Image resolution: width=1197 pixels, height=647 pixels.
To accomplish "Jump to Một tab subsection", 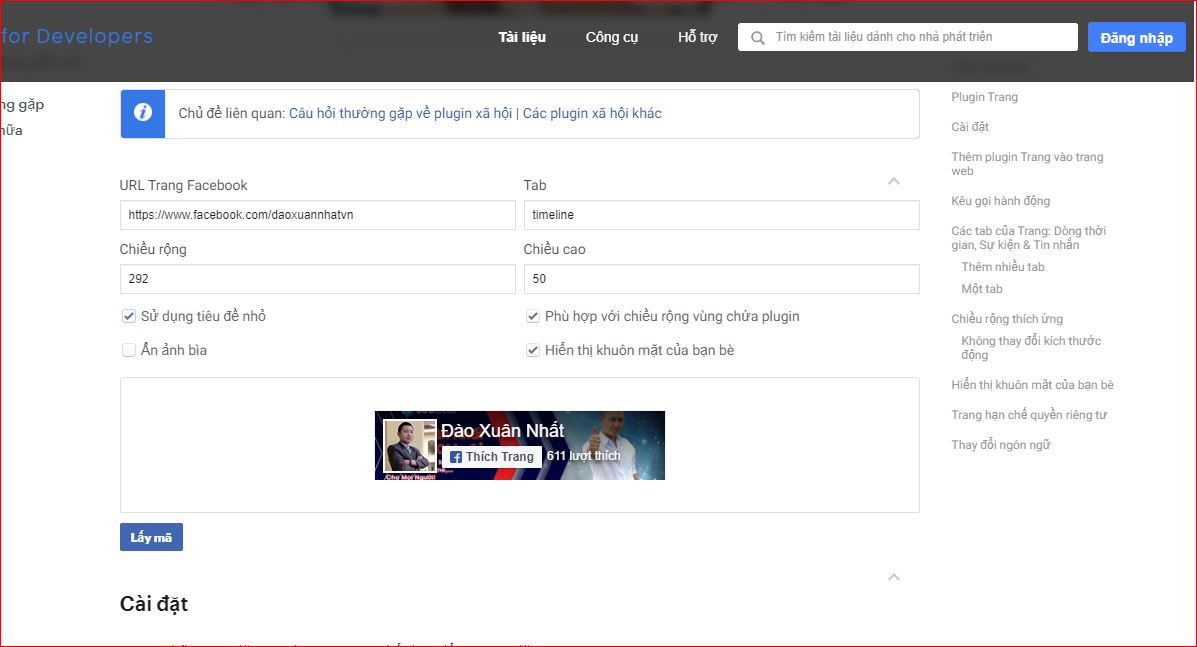I will [x=982, y=288].
